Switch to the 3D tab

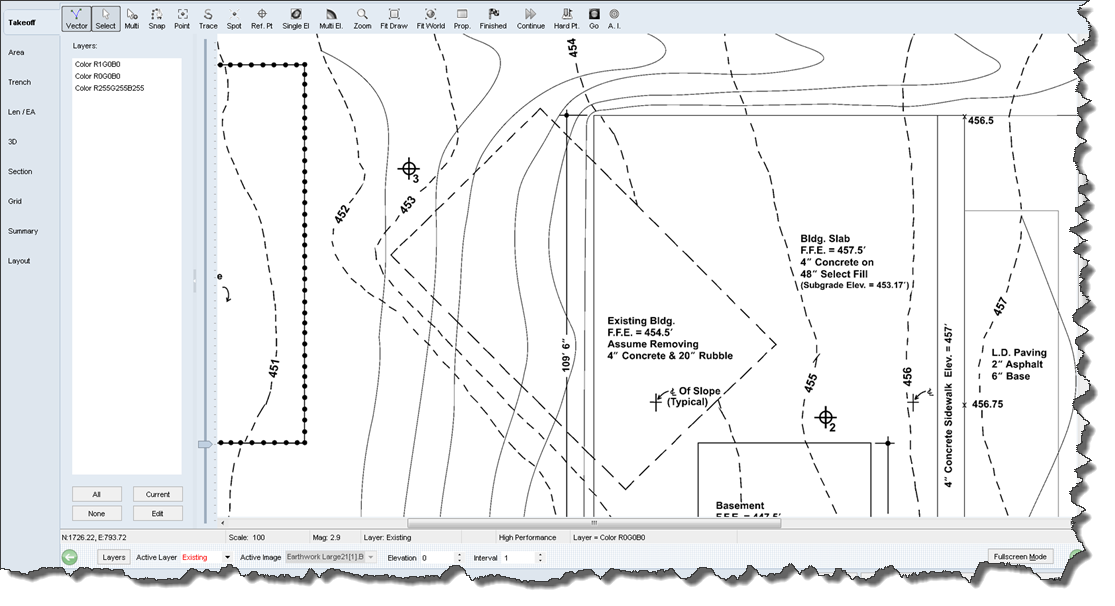[12, 142]
